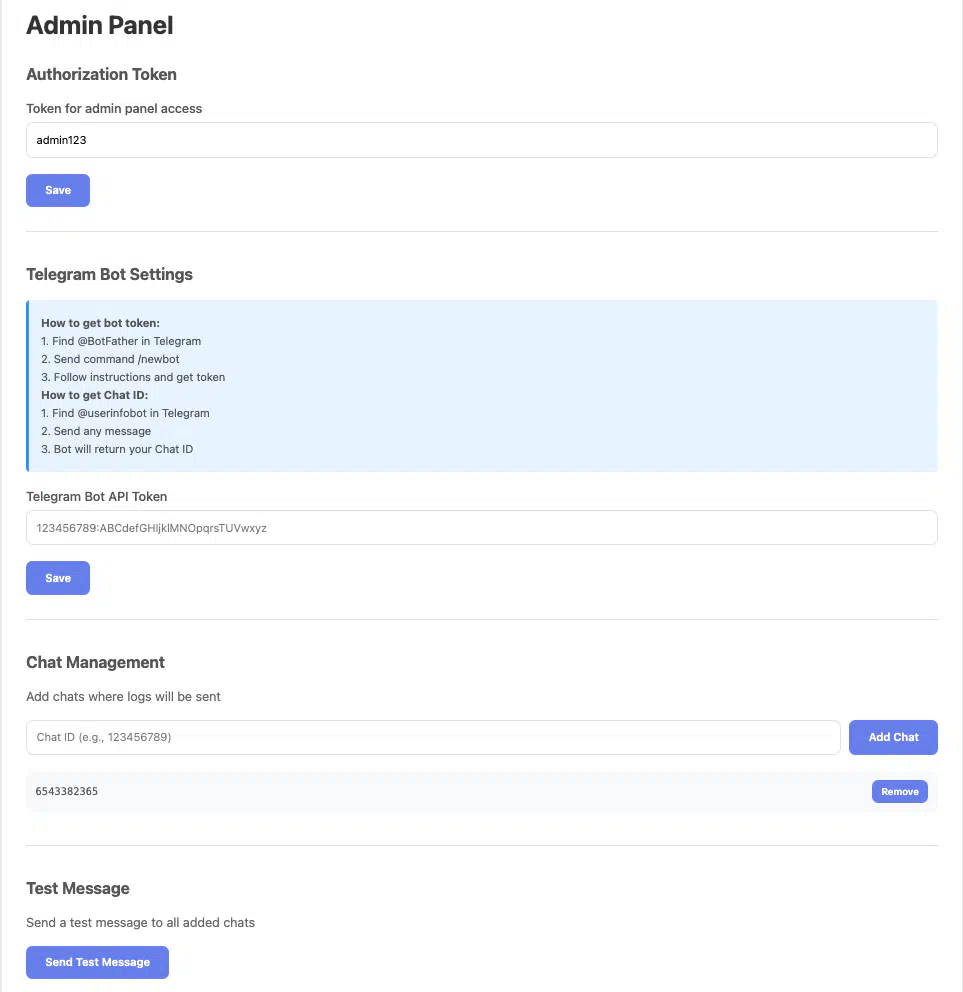Focus the Telegram Bot API Token field
Image resolution: width=963 pixels, height=992 pixels.
click(x=481, y=528)
